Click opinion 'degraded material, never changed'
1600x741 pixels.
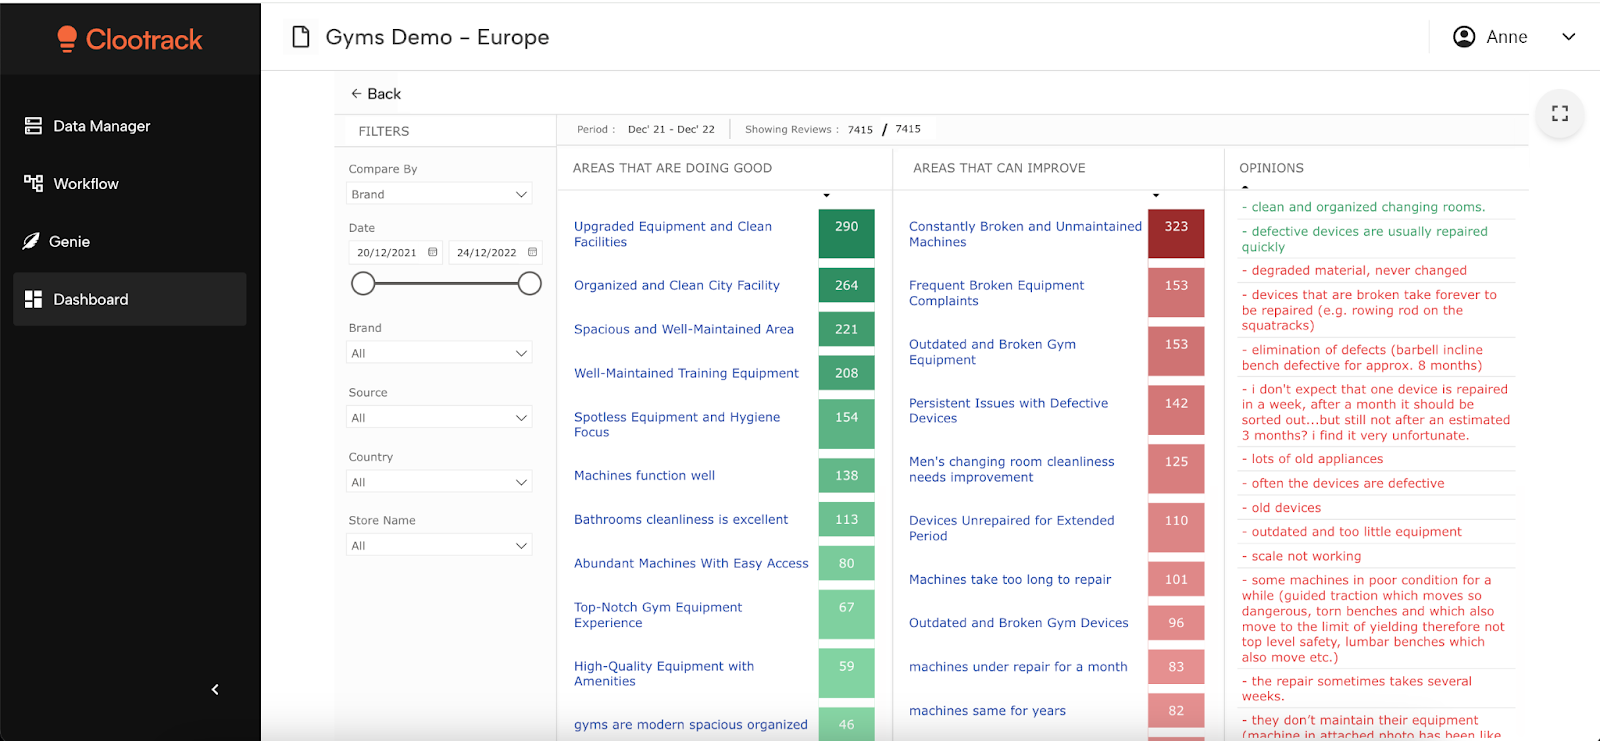(x=1354, y=270)
